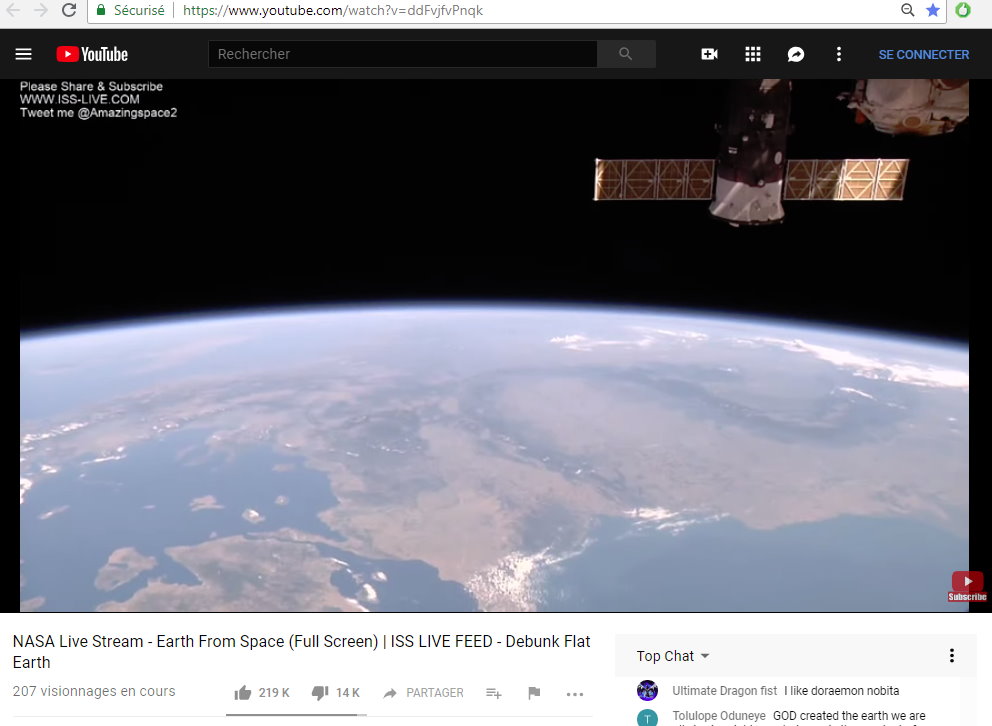Open the green browser extension icon
This screenshot has height=726, width=992.
pyautogui.click(x=963, y=10)
